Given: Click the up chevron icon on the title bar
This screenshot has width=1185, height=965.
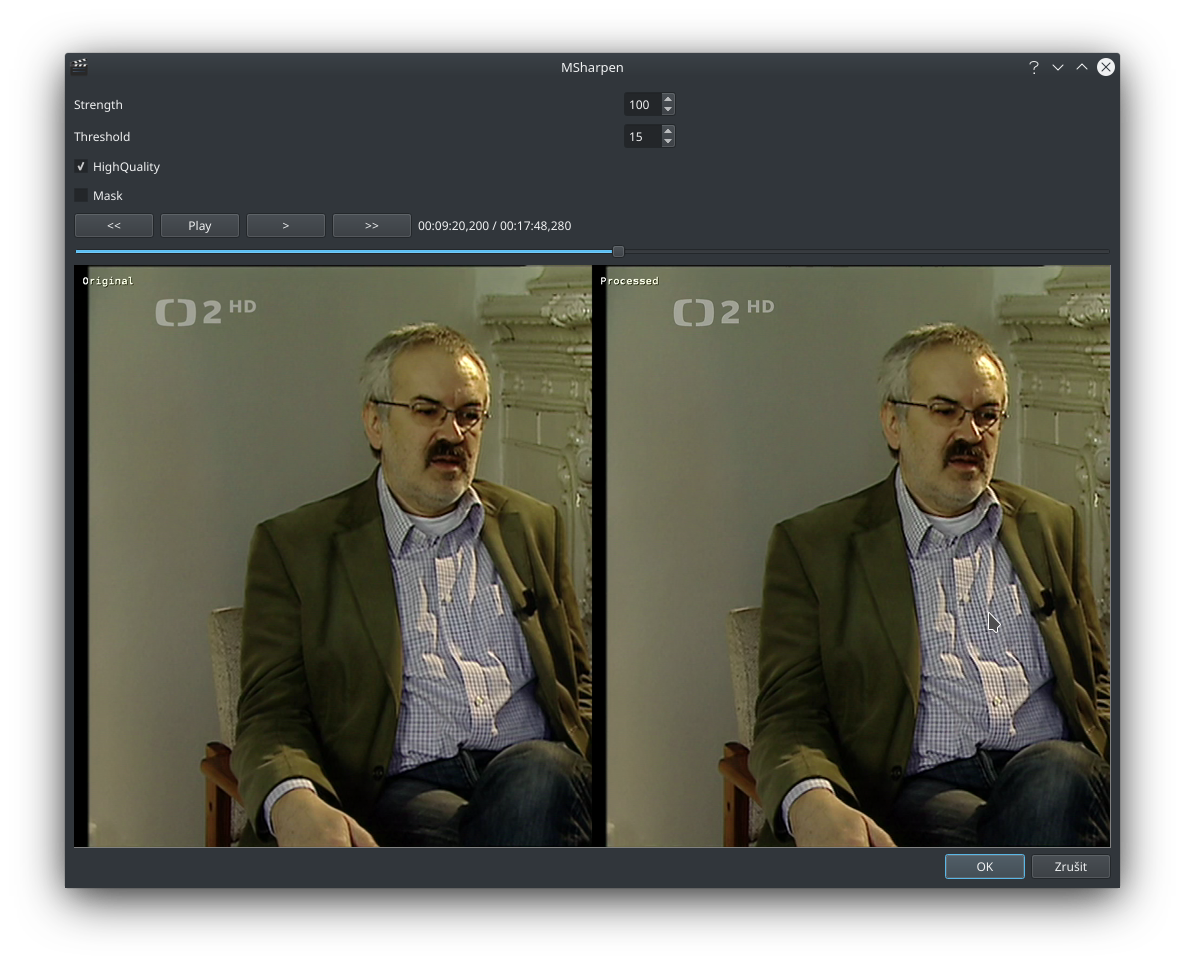Looking at the screenshot, I should [x=1081, y=67].
